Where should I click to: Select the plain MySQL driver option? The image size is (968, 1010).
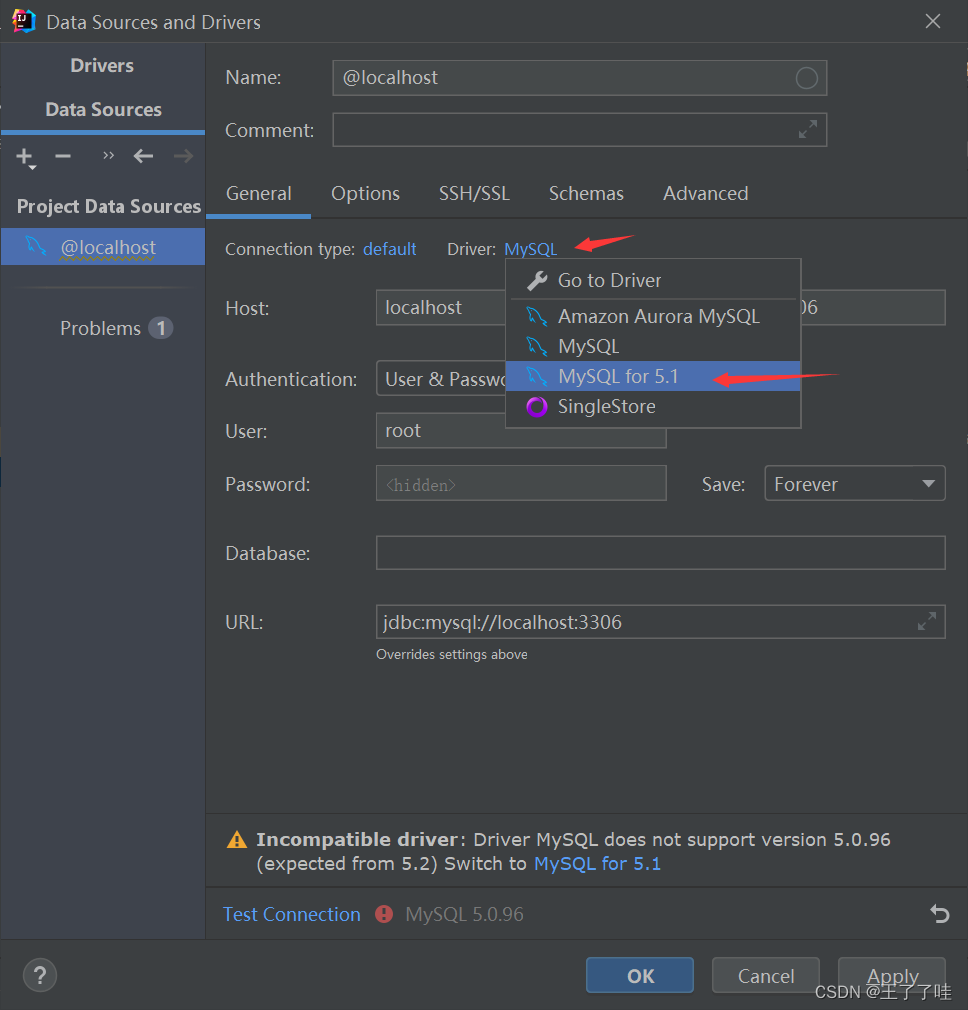(653, 347)
